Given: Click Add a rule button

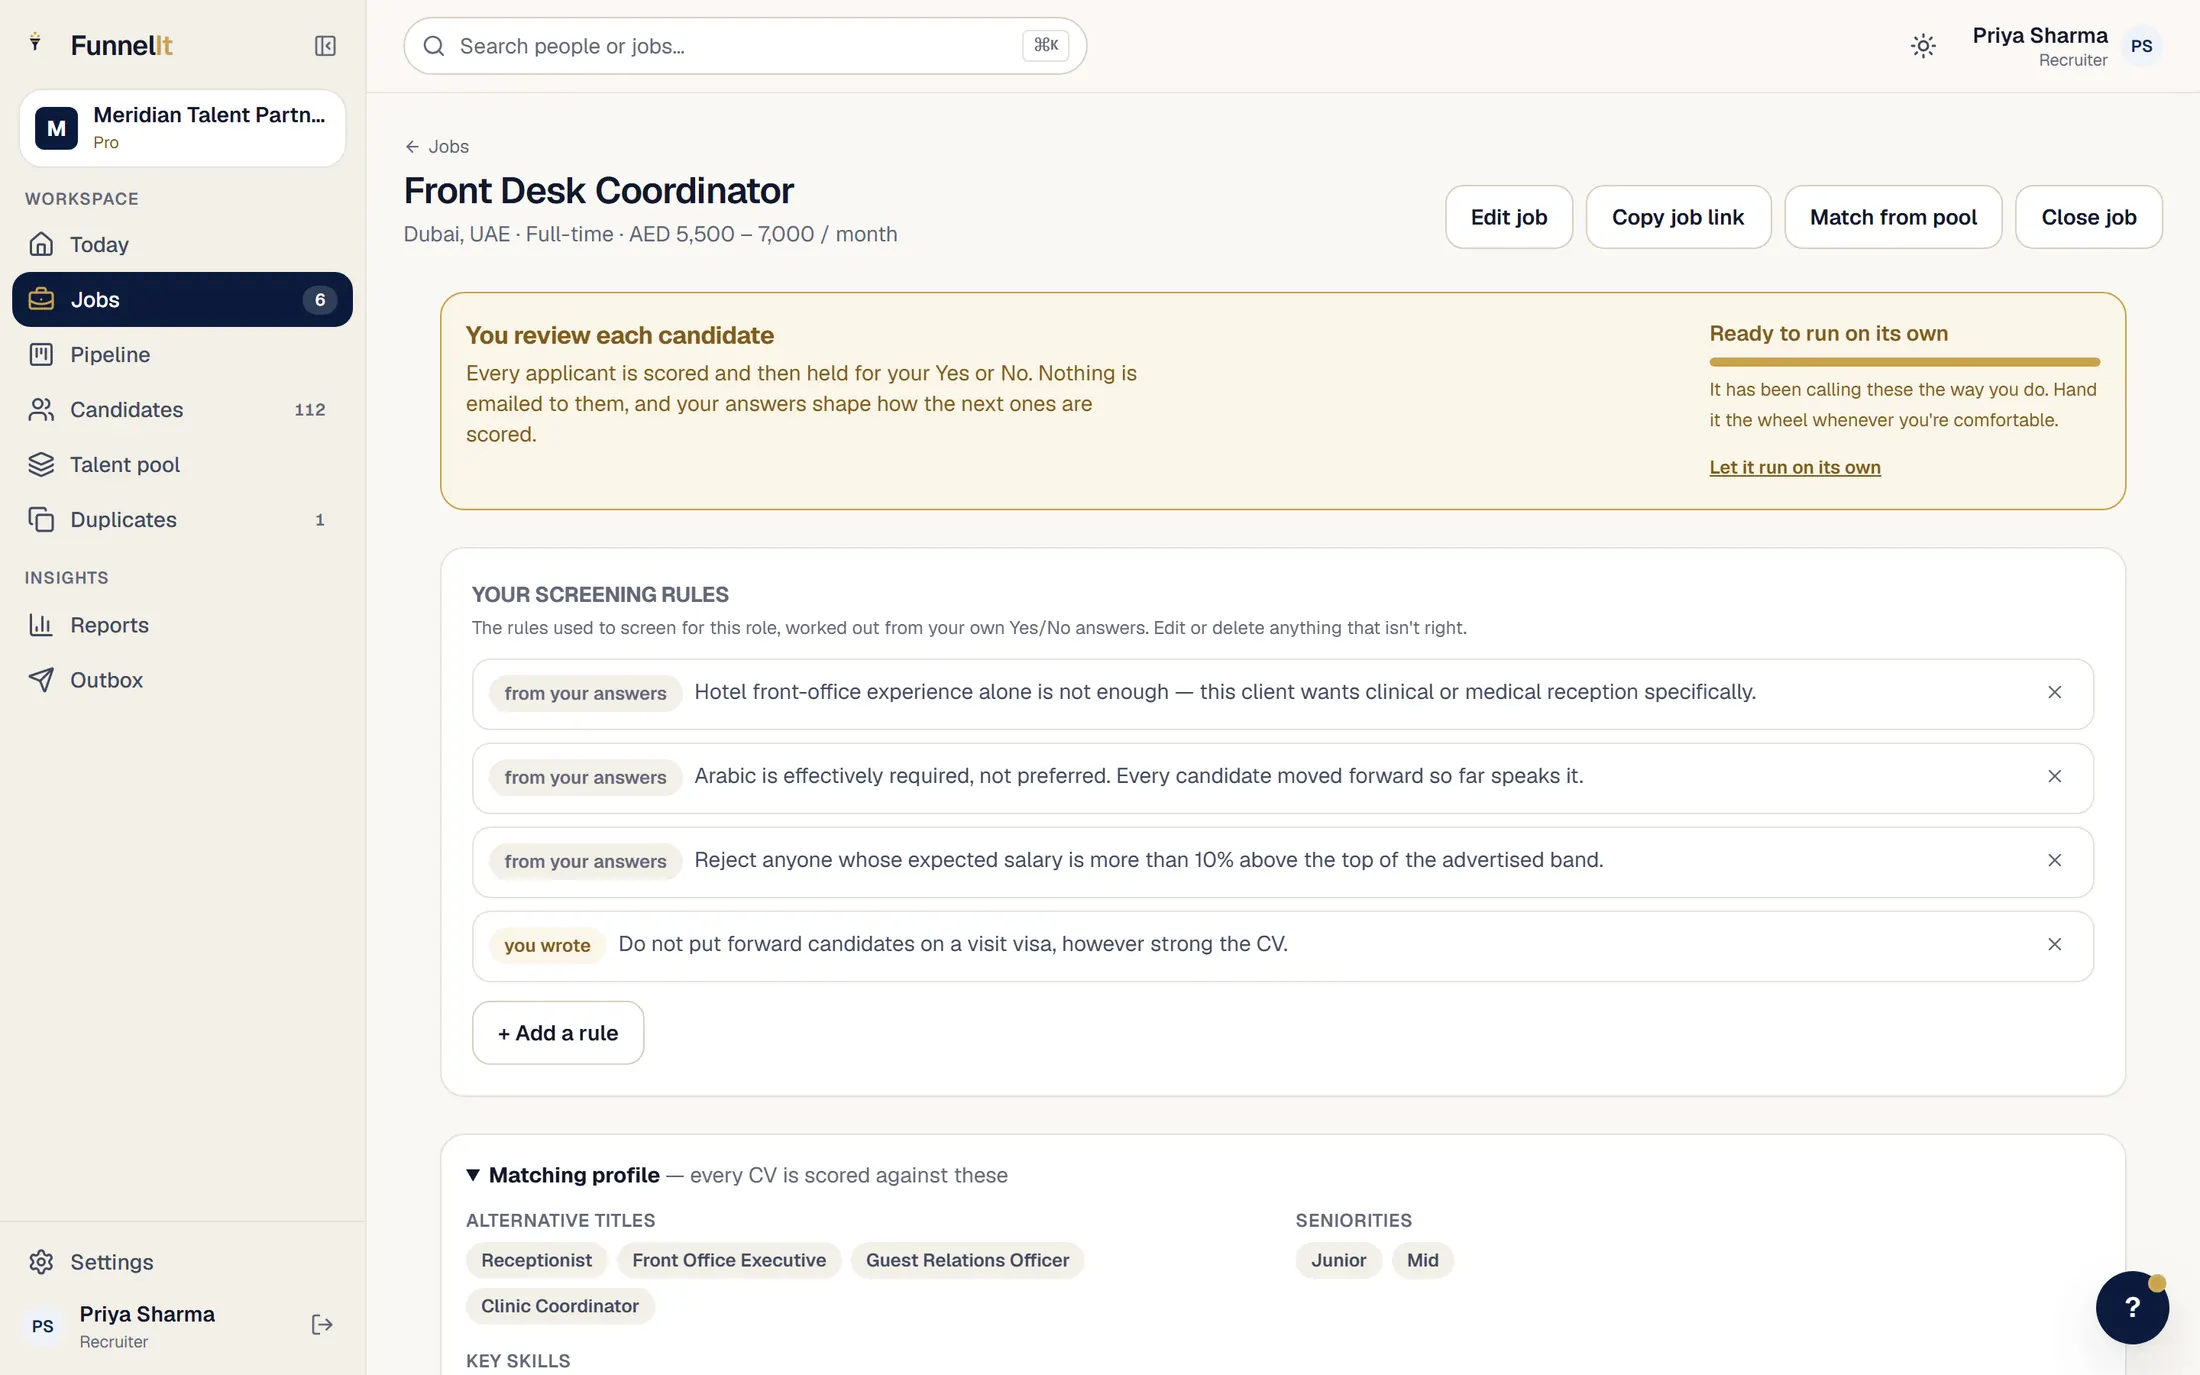Looking at the screenshot, I should point(558,1033).
